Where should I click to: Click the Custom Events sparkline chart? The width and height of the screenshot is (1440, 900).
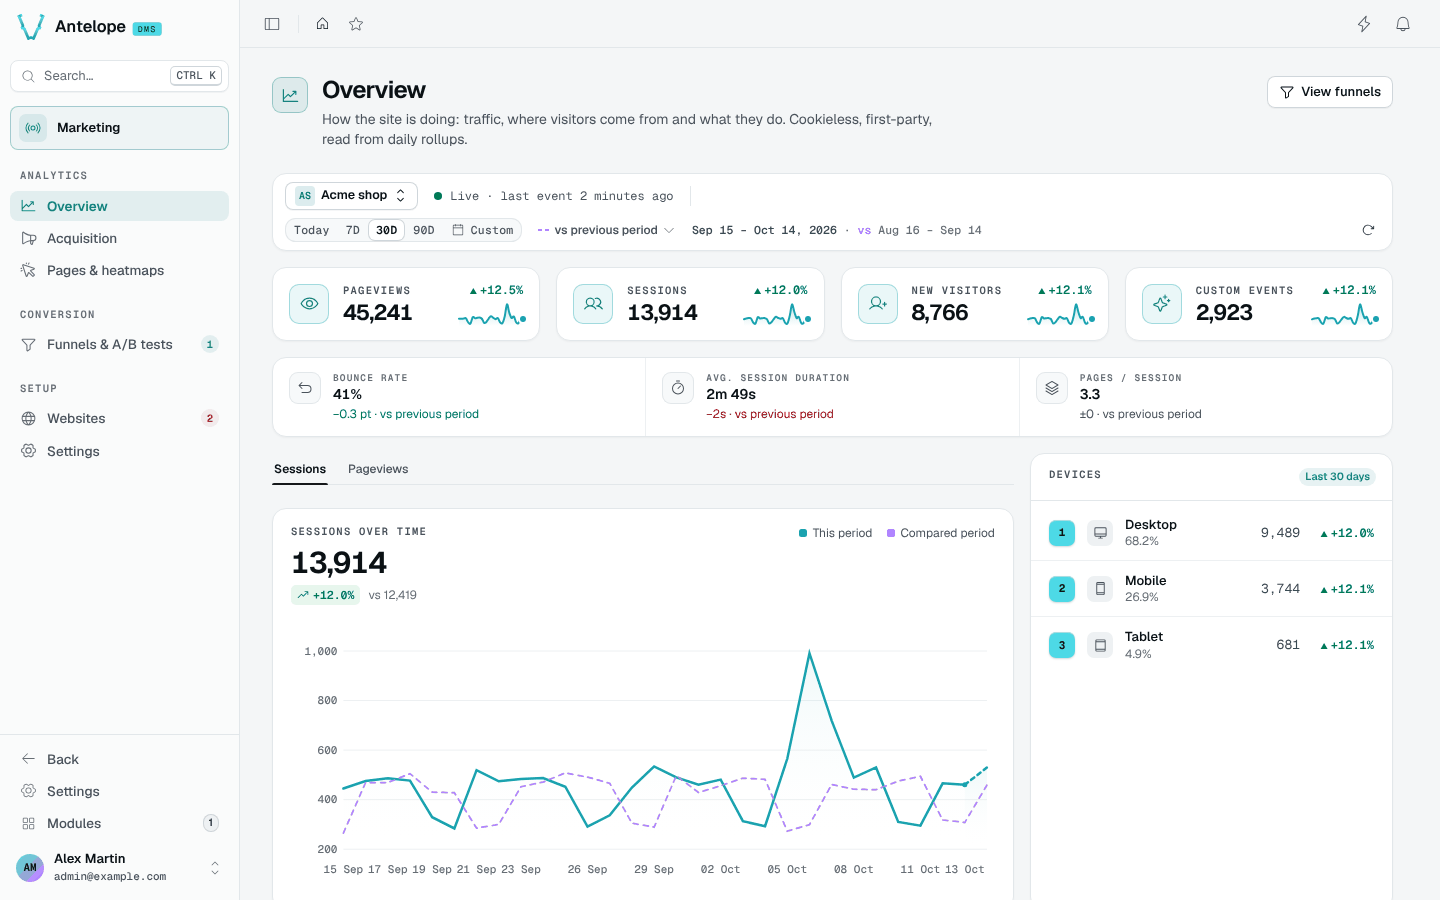coord(1345,316)
